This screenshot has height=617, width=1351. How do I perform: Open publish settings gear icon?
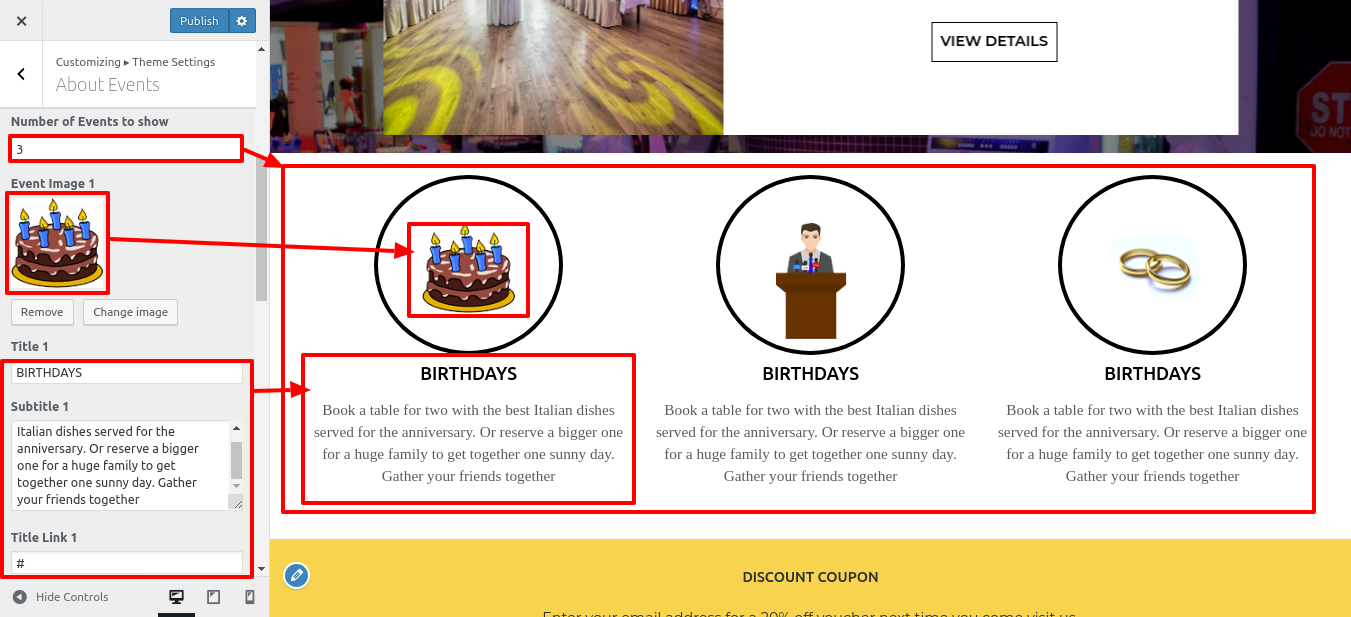pos(242,21)
